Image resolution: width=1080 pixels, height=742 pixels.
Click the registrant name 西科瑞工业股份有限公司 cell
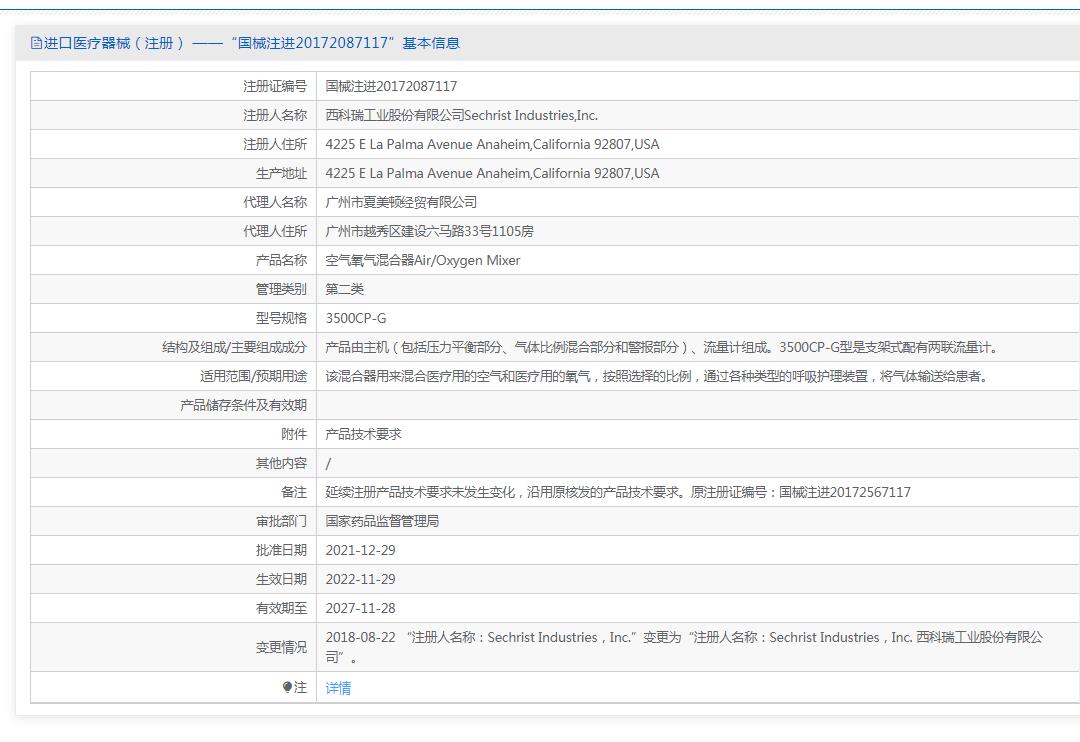tap(461, 115)
